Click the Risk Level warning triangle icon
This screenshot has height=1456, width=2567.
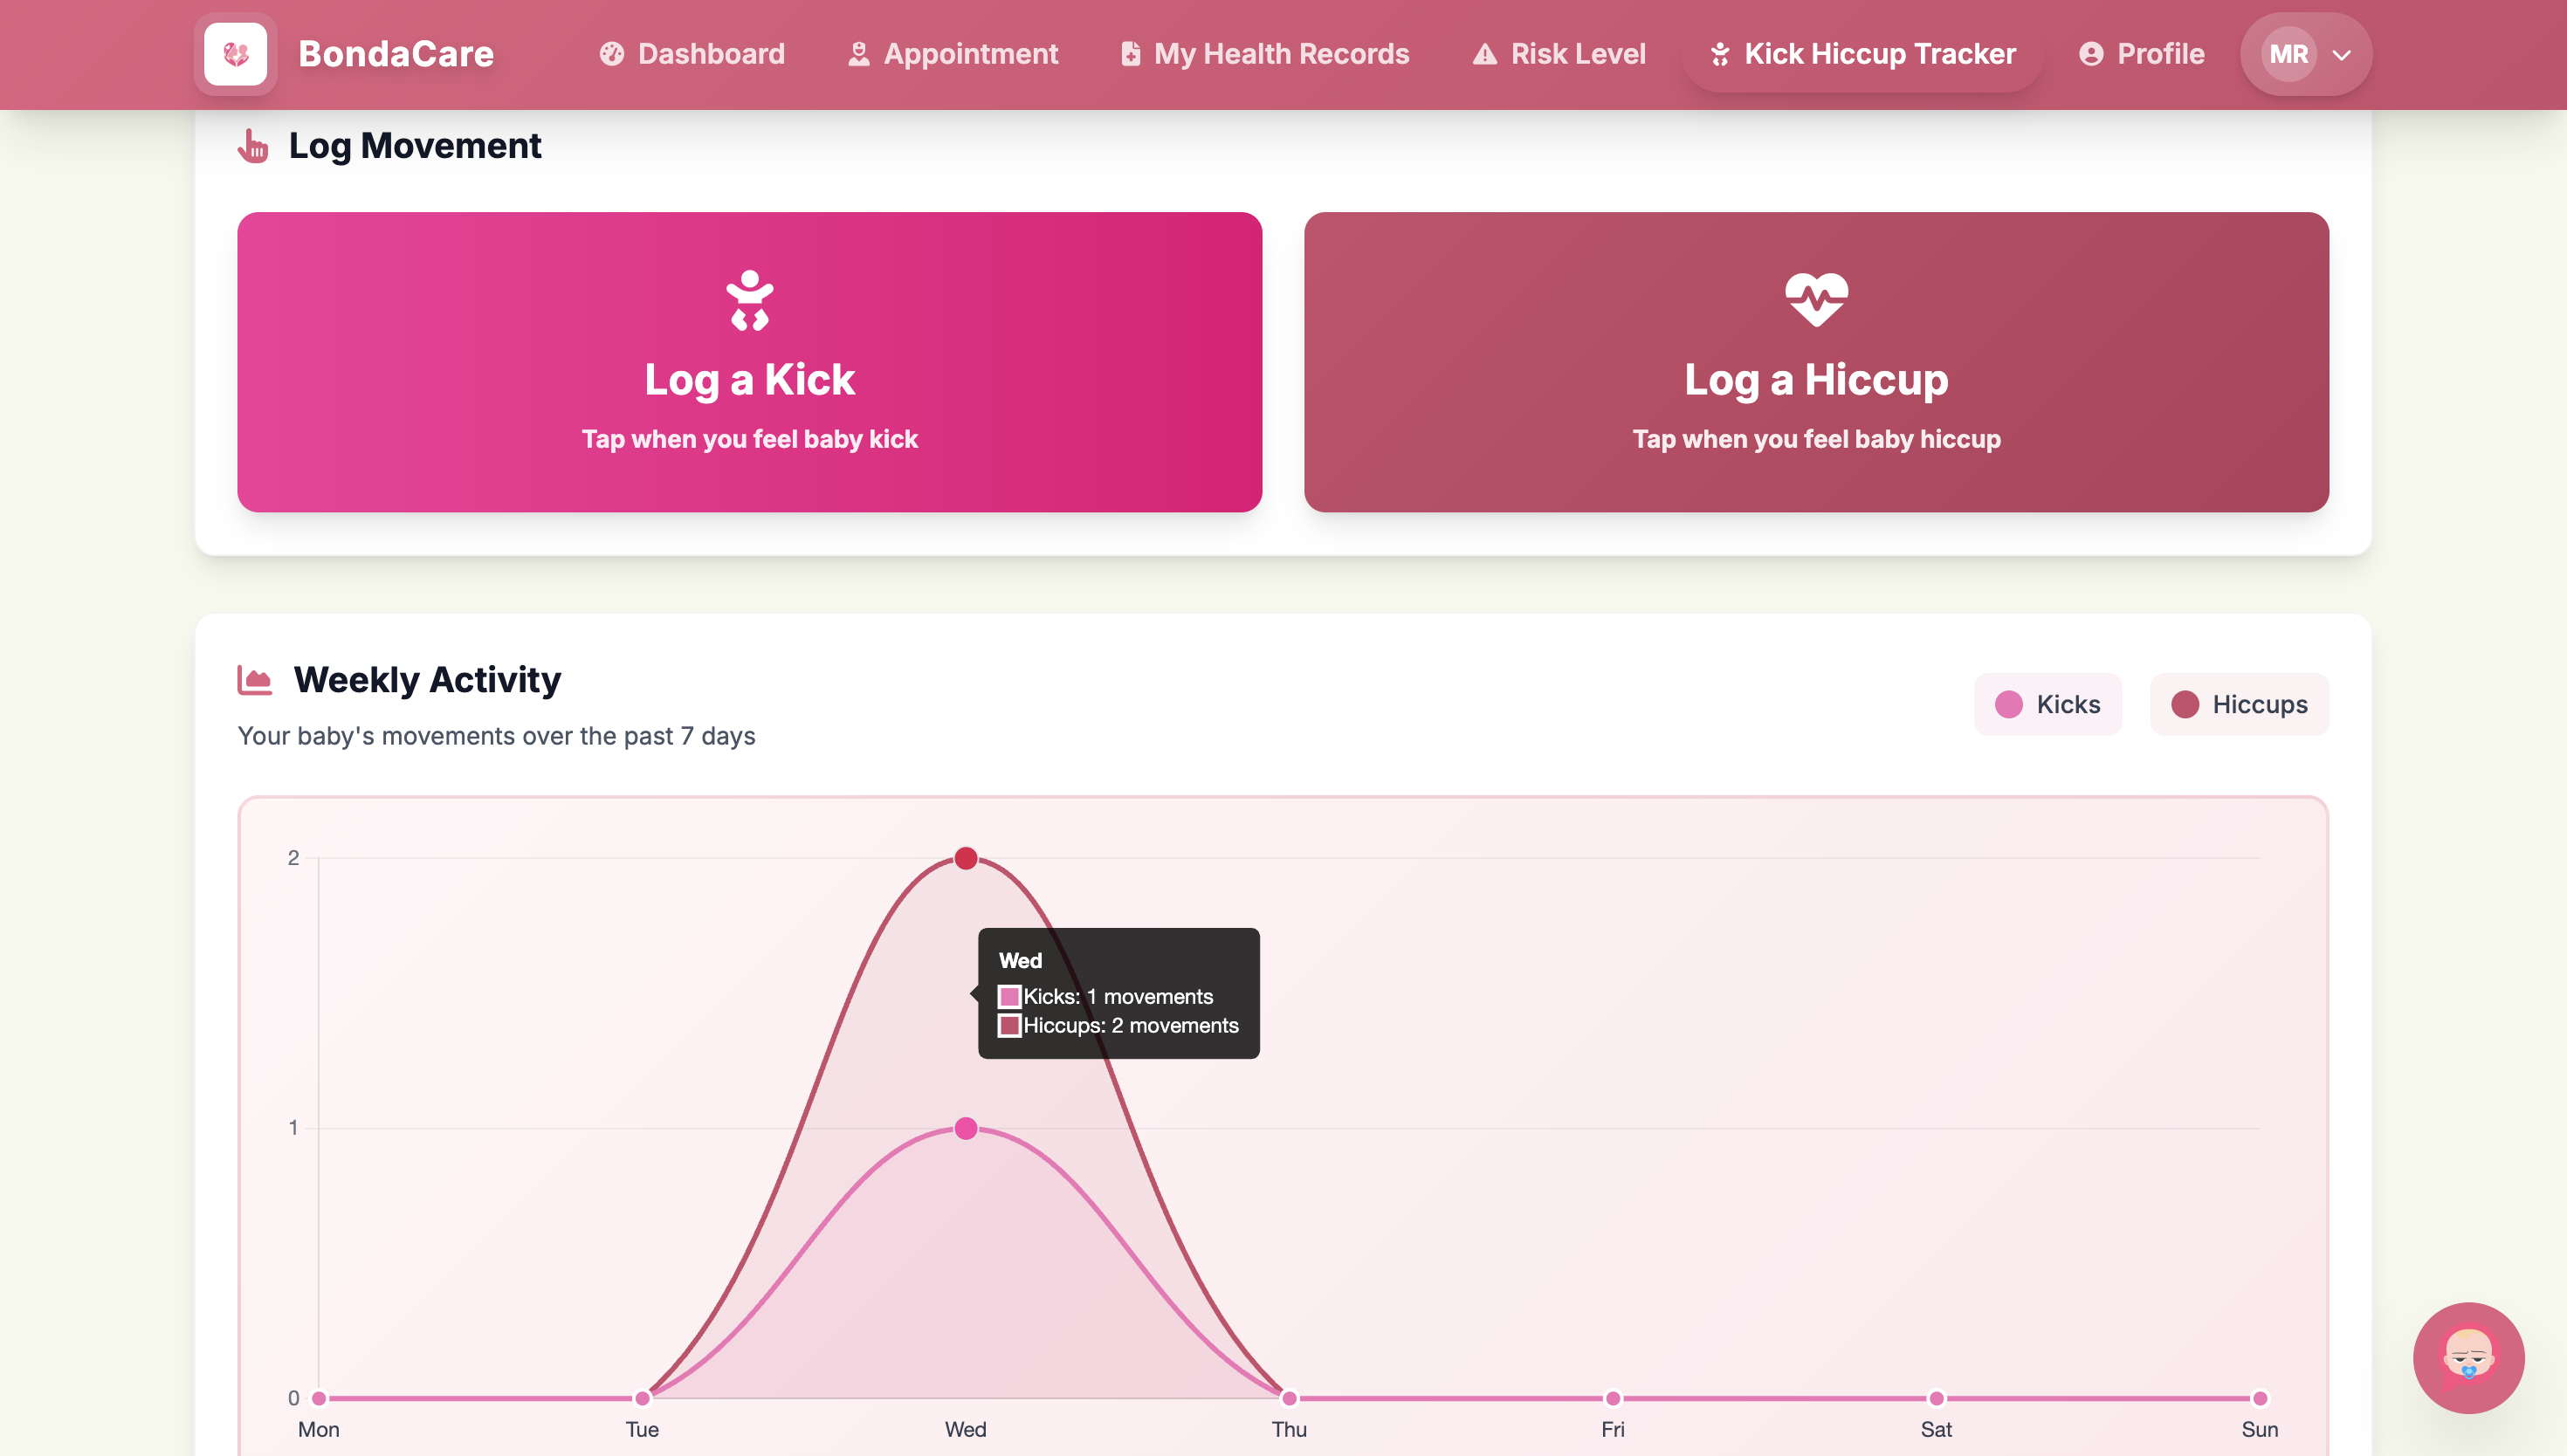point(1484,54)
